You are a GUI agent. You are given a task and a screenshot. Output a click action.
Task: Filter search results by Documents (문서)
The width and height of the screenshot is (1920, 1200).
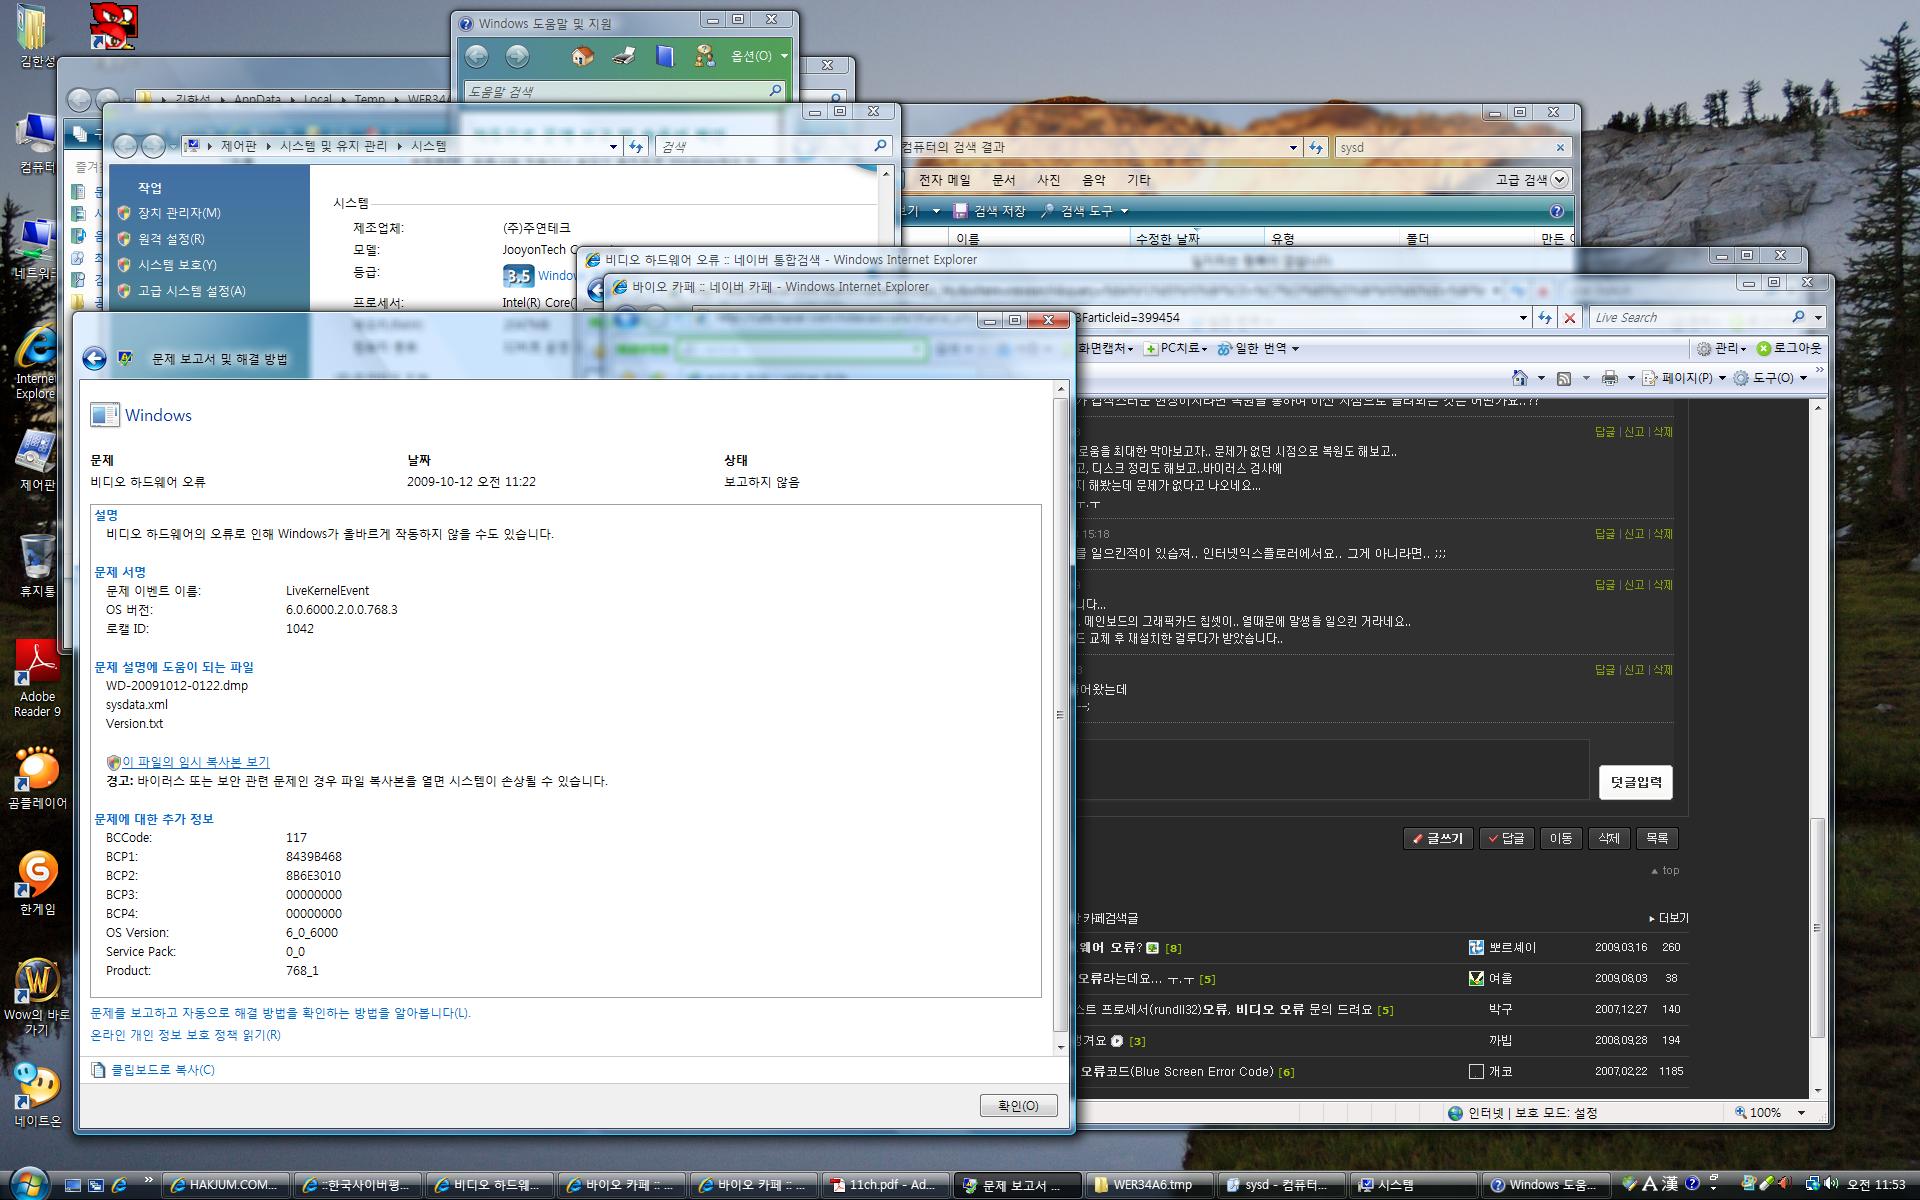[1003, 180]
